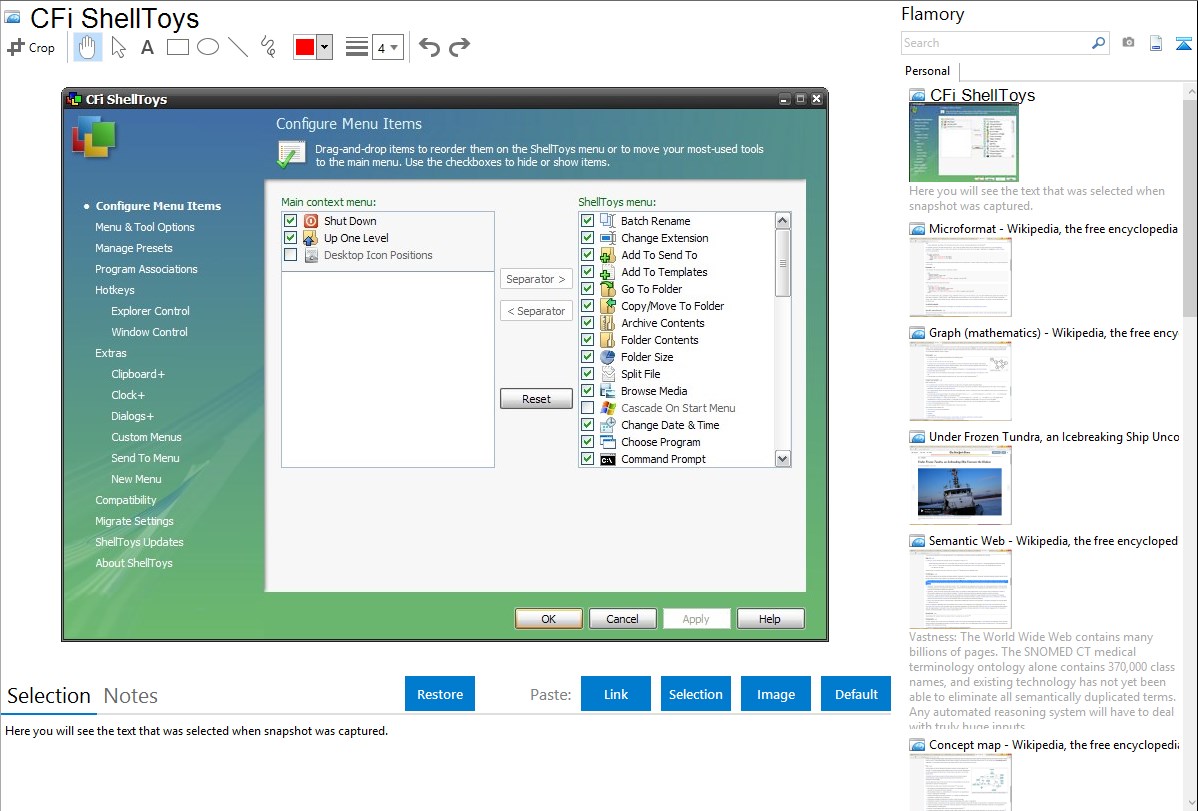Open the color picker dropdown arrow

[x=324, y=47]
